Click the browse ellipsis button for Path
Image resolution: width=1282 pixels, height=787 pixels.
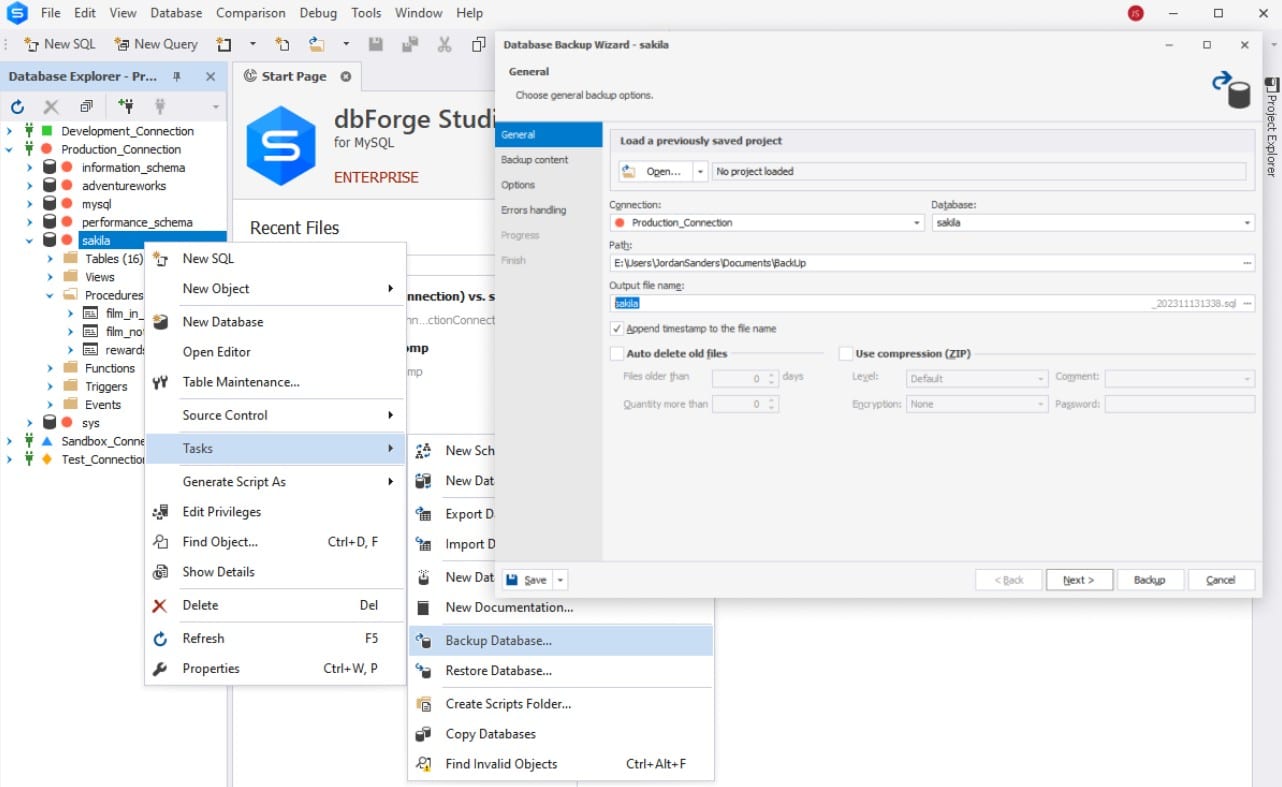[1247, 263]
